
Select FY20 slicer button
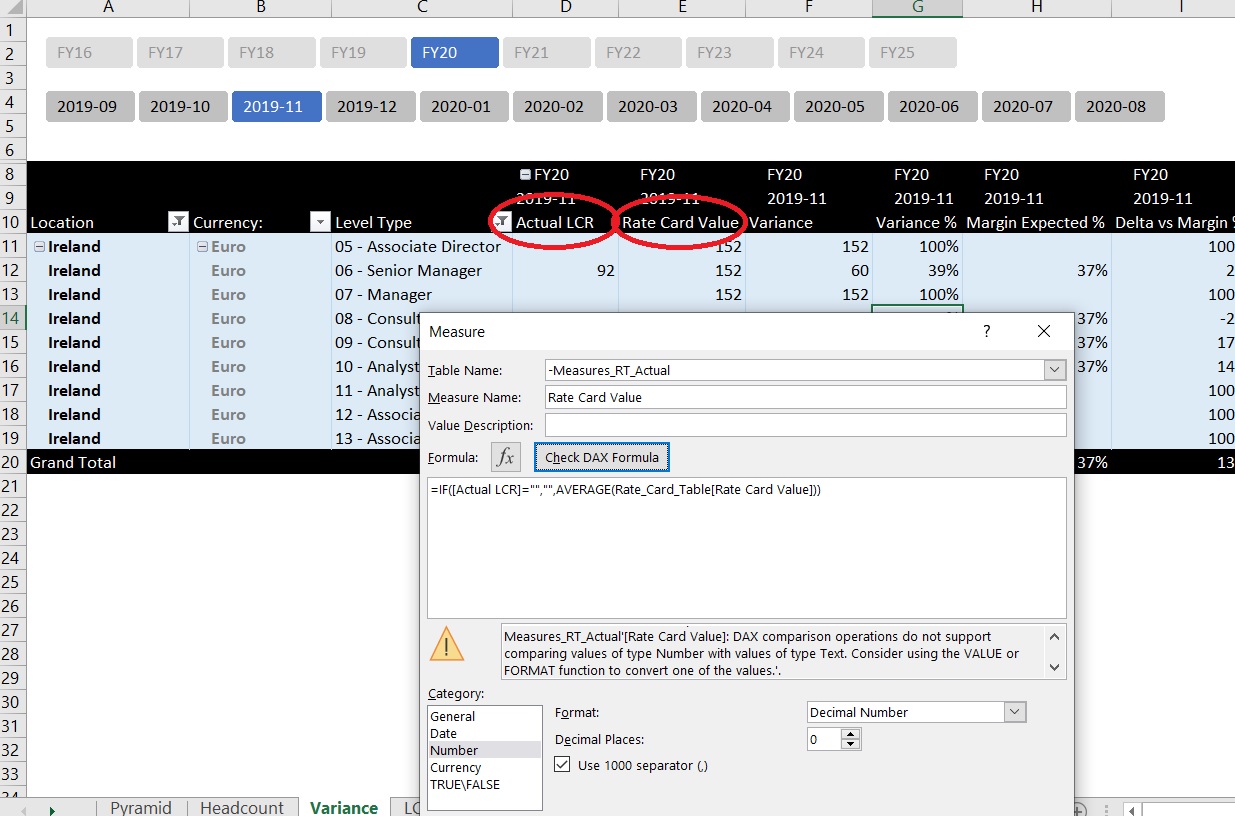pyautogui.click(x=454, y=53)
